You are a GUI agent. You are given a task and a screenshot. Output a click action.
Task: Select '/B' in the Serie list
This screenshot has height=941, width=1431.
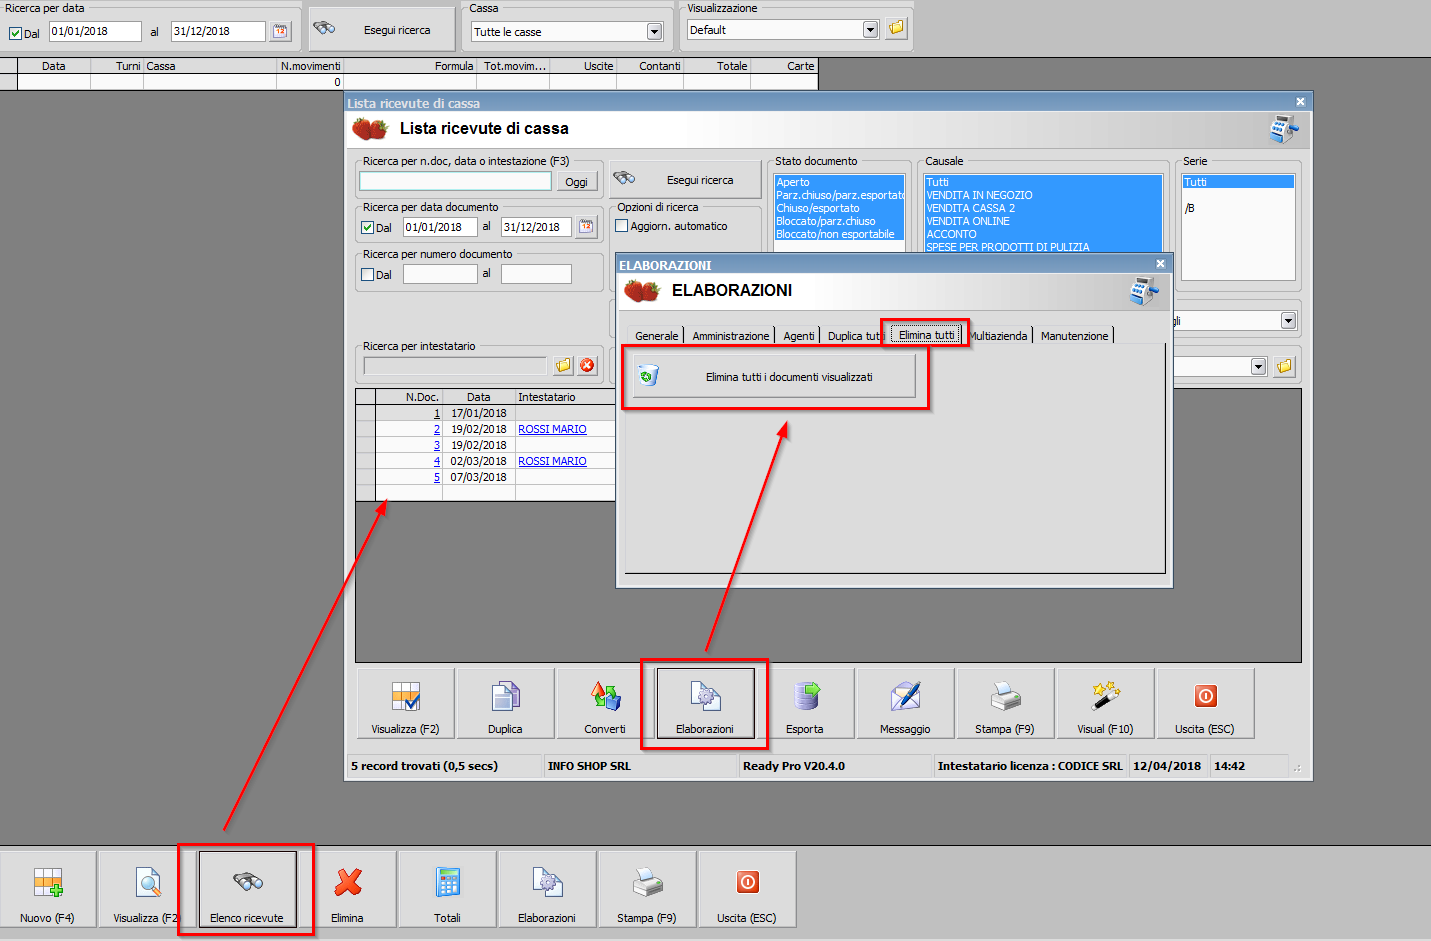(x=1238, y=208)
